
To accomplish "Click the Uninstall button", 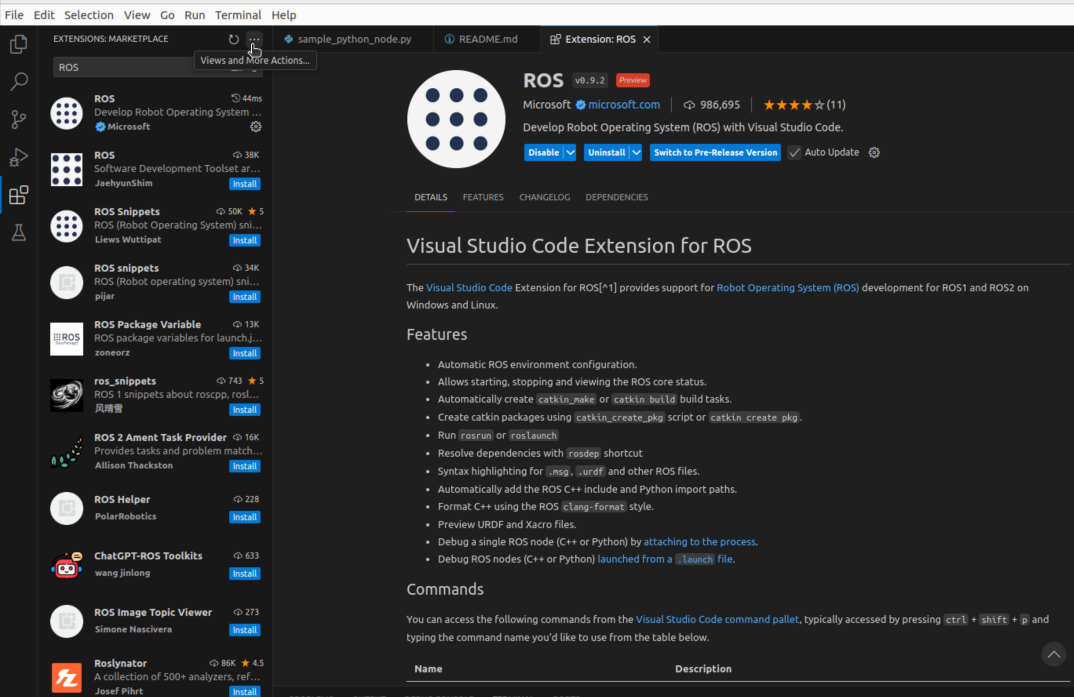I will click(607, 153).
